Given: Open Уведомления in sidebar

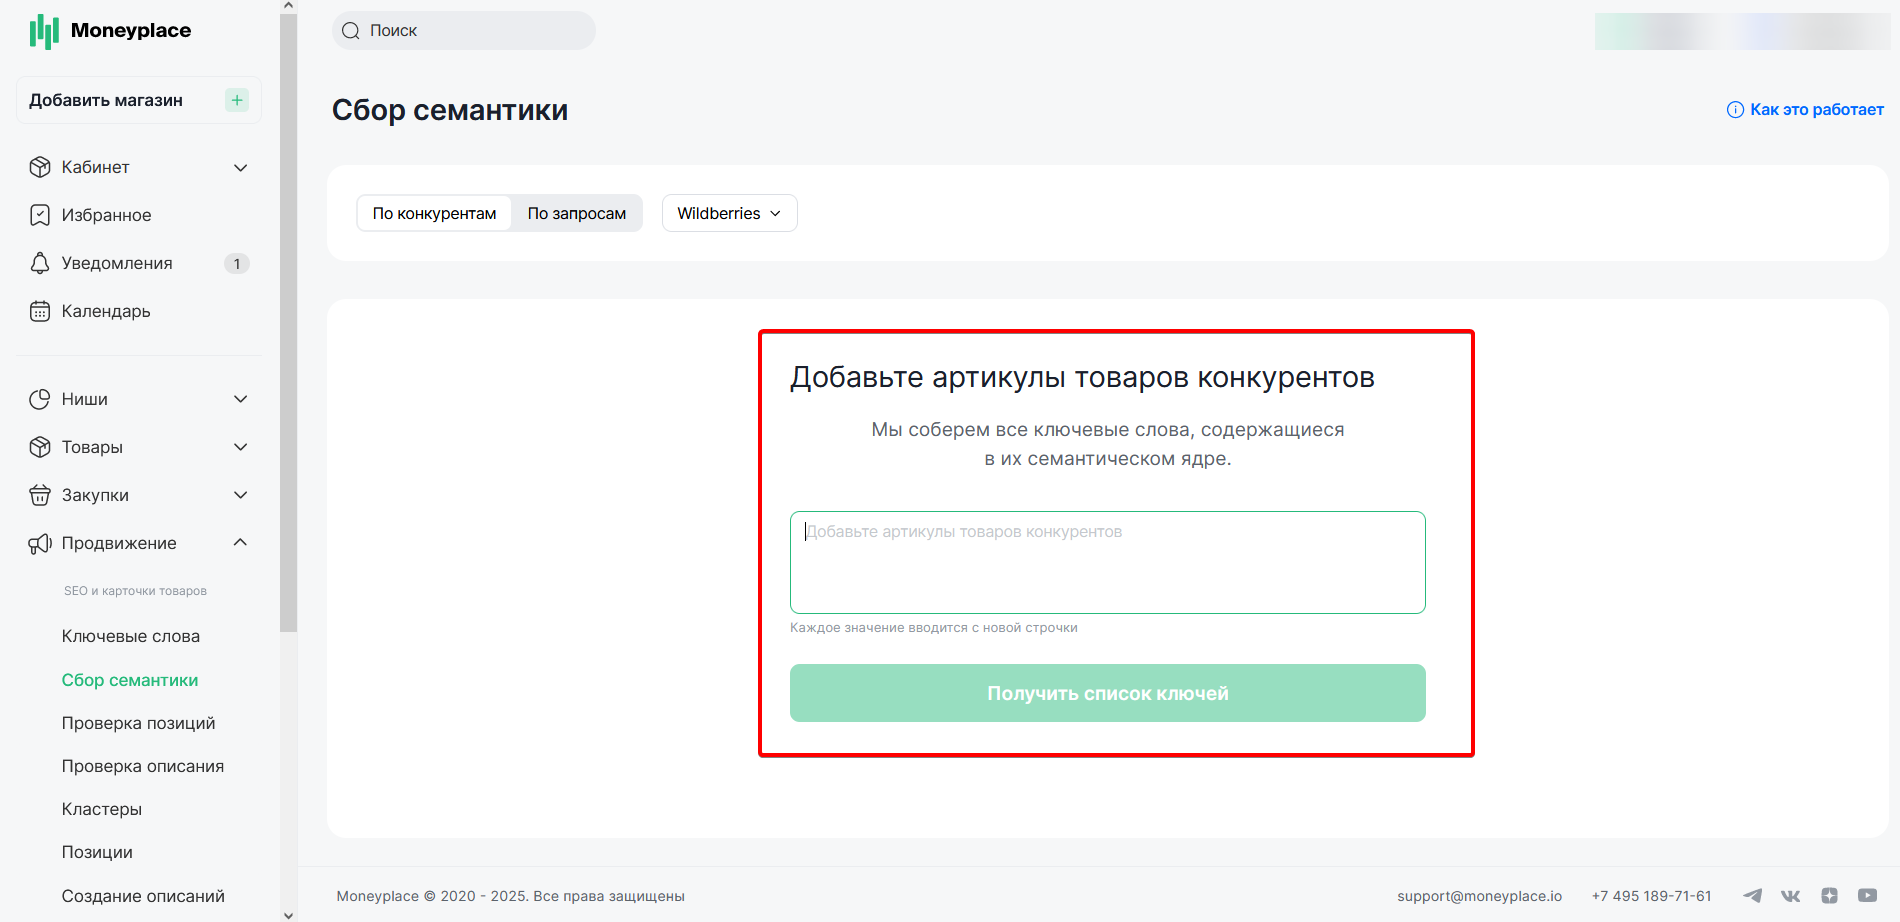Looking at the screenshot, I should (x=117, y=263).
